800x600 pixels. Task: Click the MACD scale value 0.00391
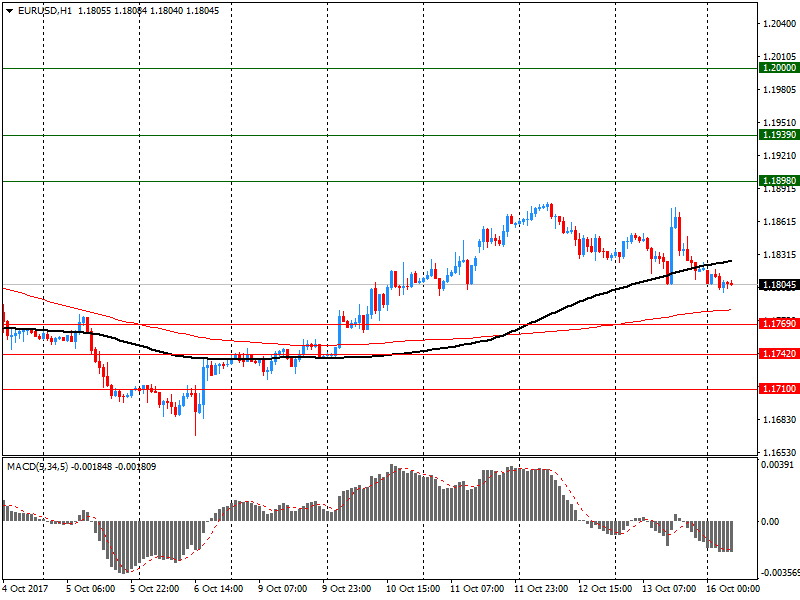[777, 464]
